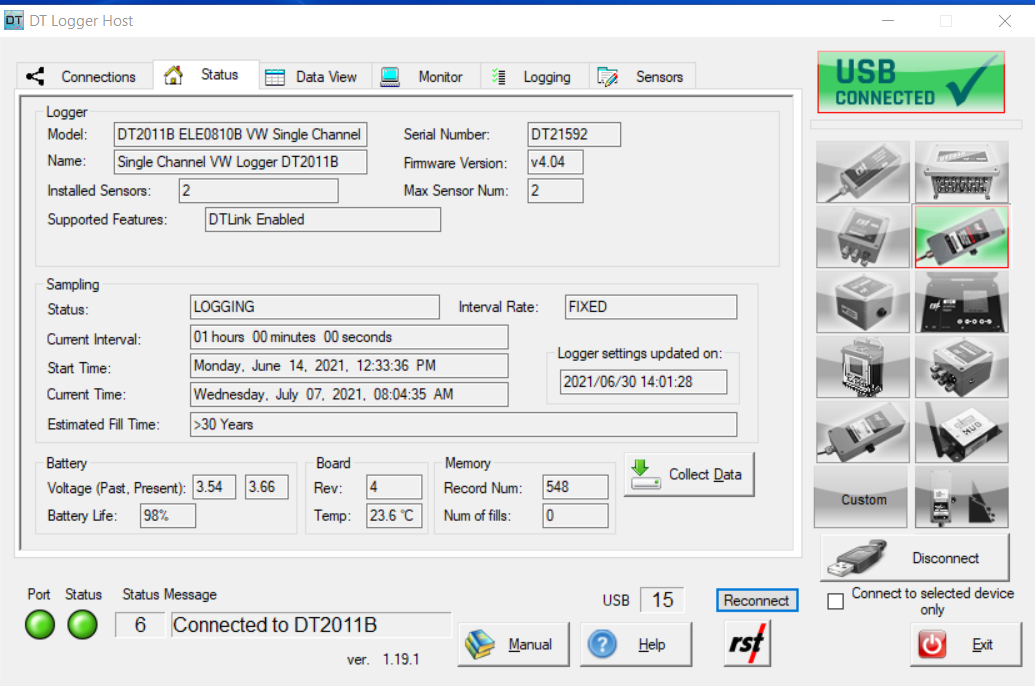Click the rst logo button
1035x686 pixels.
tap(747, 643)
